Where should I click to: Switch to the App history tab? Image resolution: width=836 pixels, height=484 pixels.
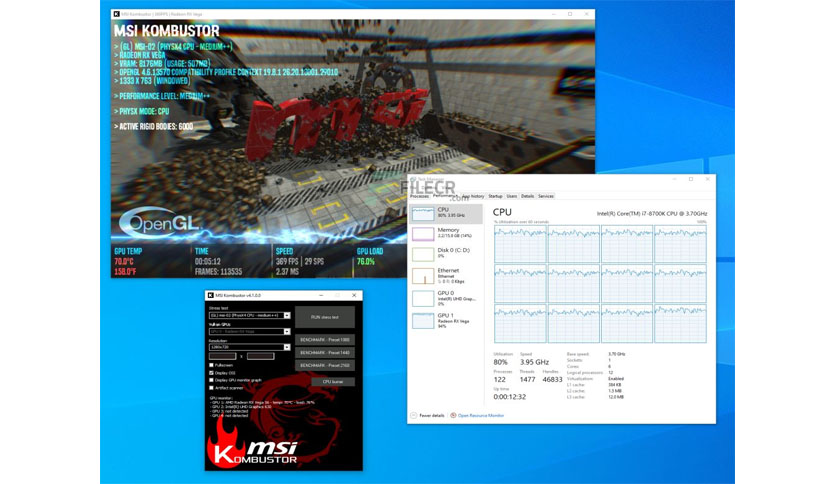pyautogui.click(x=473, y=196)
